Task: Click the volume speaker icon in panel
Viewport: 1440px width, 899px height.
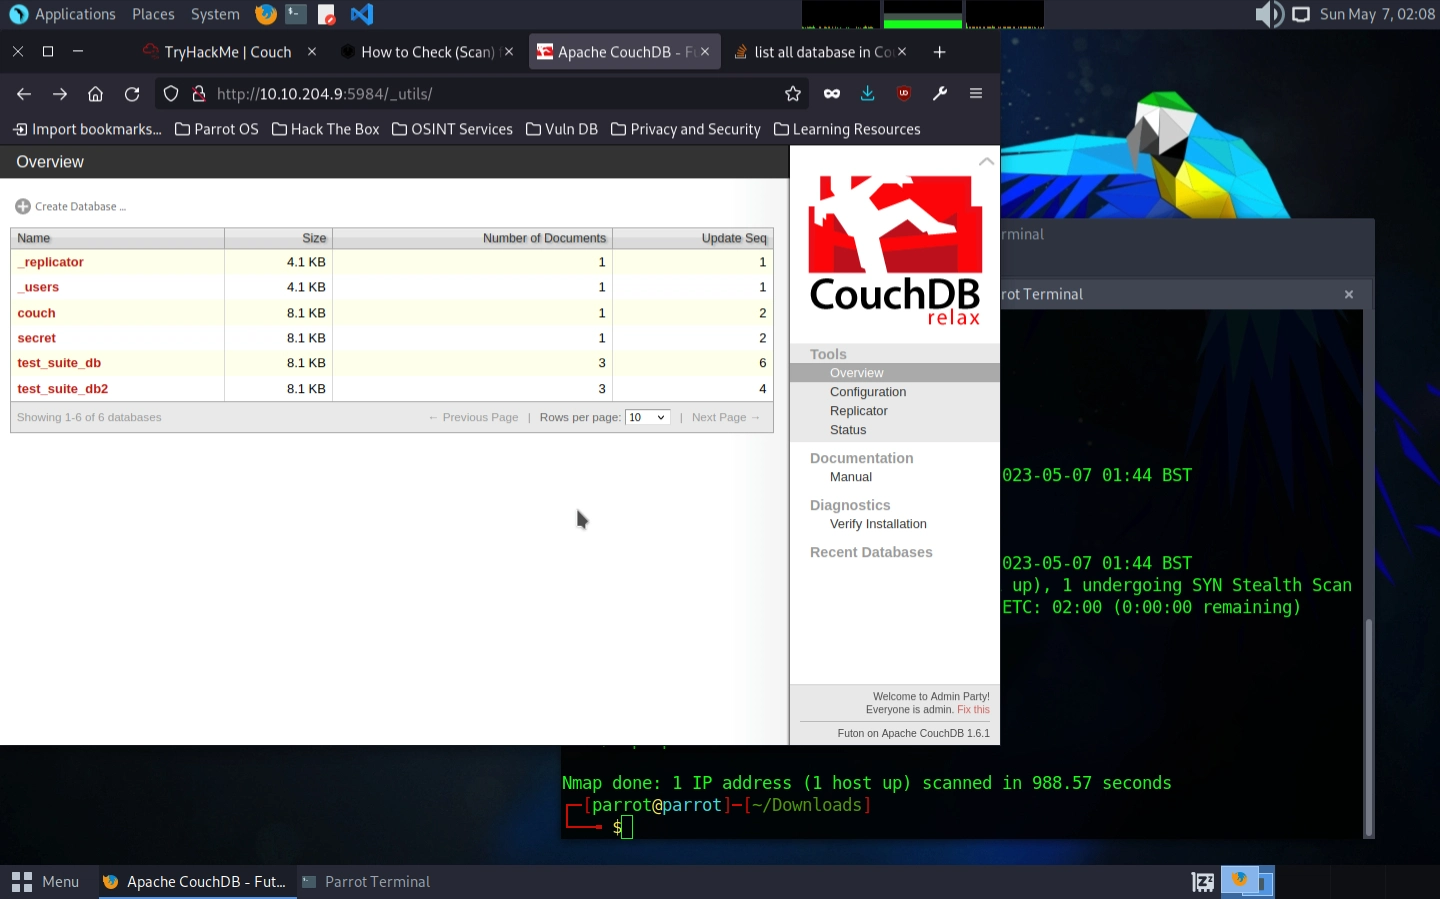Action: [1268, 14]
